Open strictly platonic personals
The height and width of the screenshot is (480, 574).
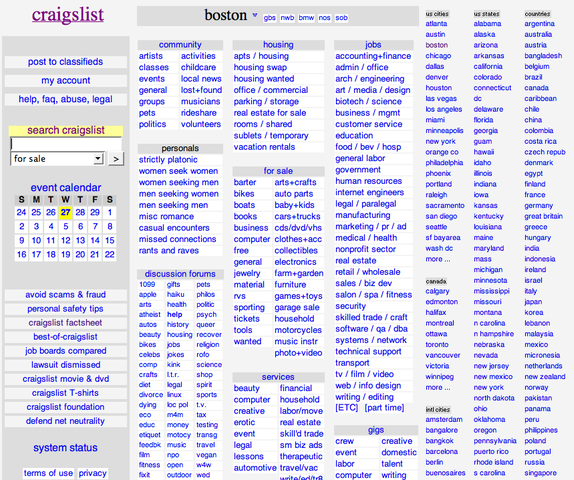[168, 160]
